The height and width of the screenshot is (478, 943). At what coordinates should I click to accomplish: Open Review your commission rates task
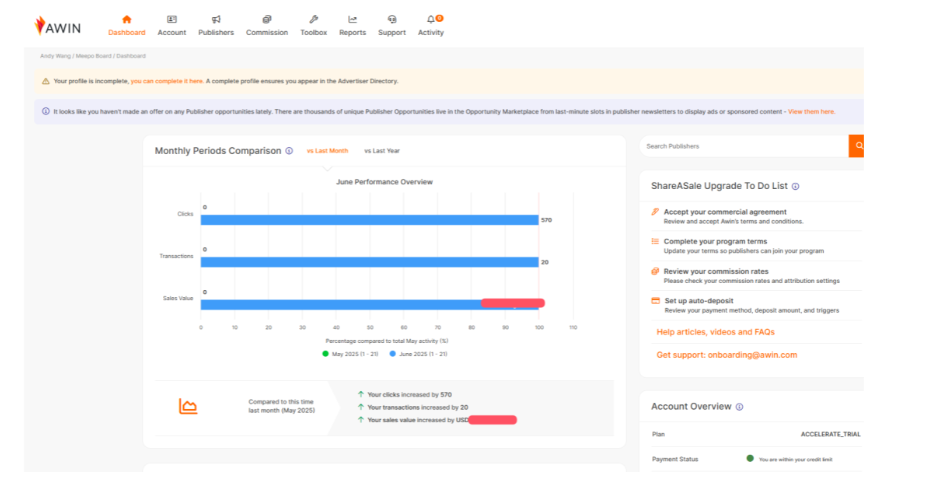716,271
